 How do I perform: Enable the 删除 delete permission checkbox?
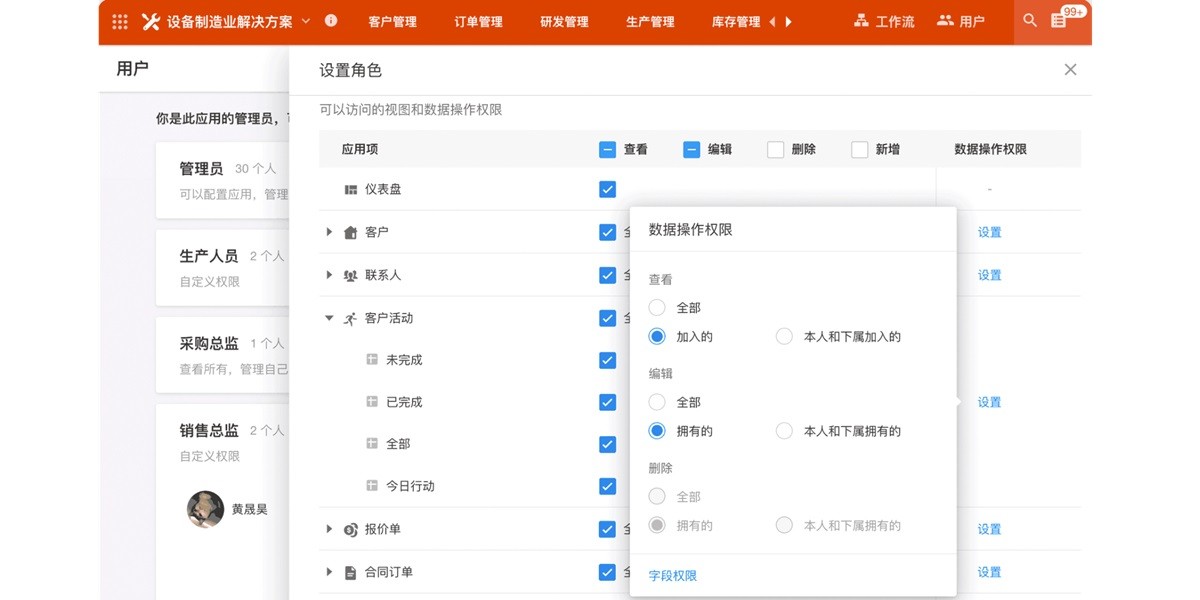(775, 149)
